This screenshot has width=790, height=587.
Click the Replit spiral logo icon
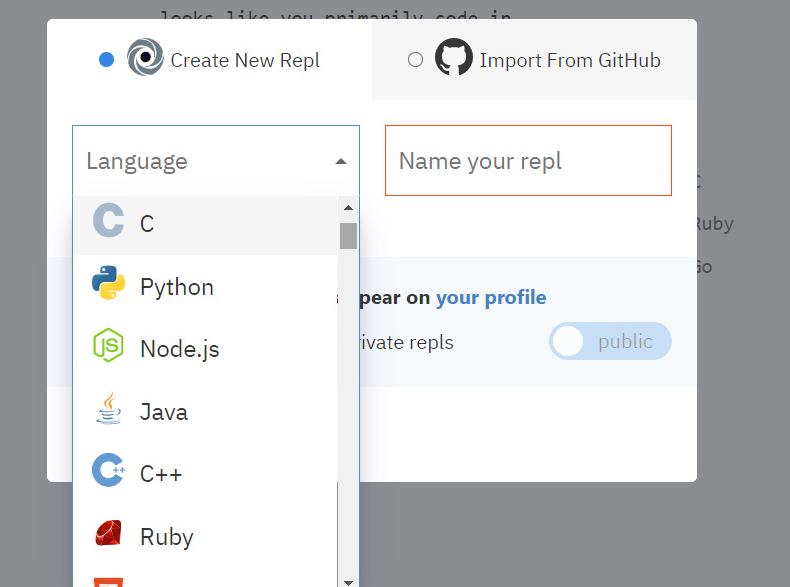[145, 57]
